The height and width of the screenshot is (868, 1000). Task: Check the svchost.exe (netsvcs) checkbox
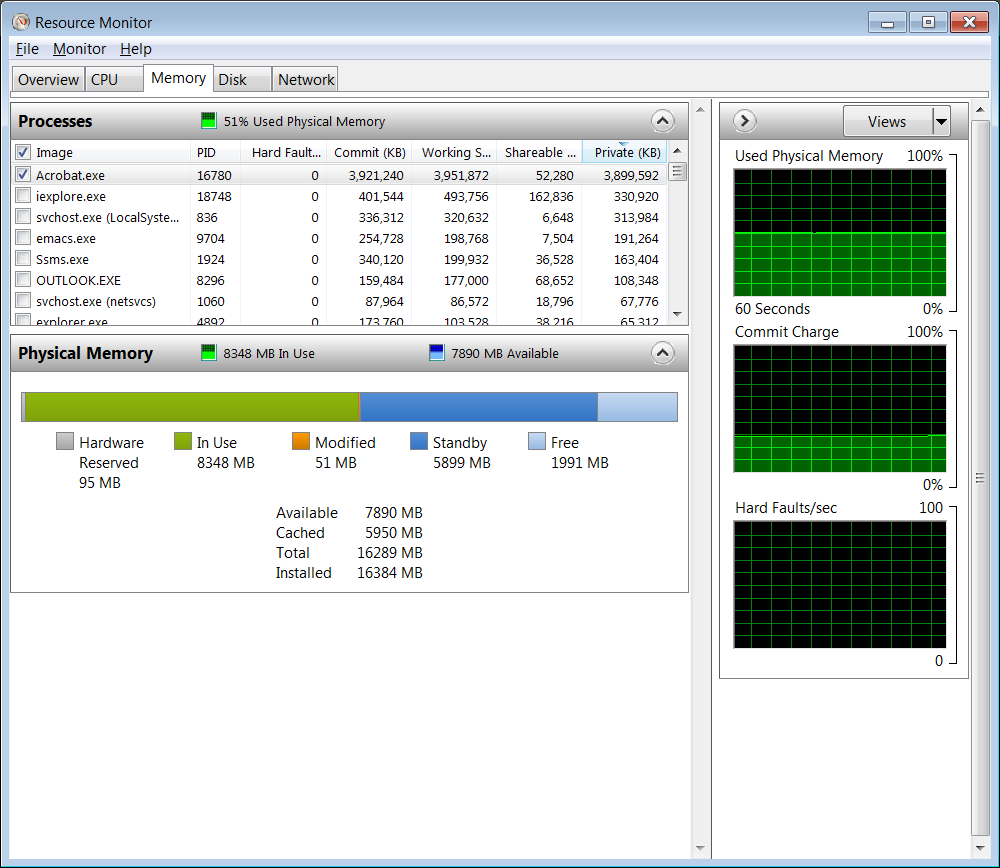coord(23,300)
